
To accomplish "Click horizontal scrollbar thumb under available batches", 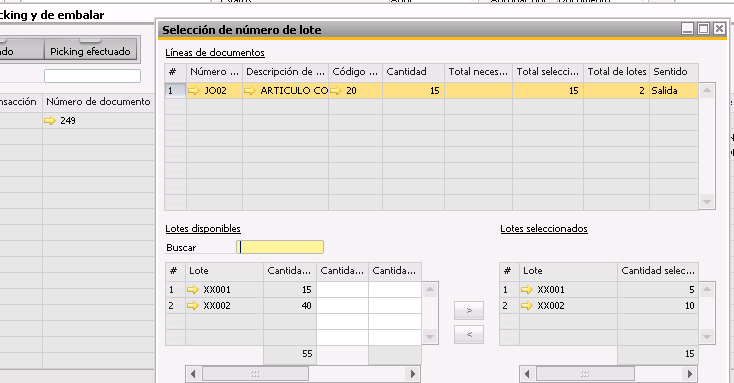I will pyautogui.click(x=255, y=374).
